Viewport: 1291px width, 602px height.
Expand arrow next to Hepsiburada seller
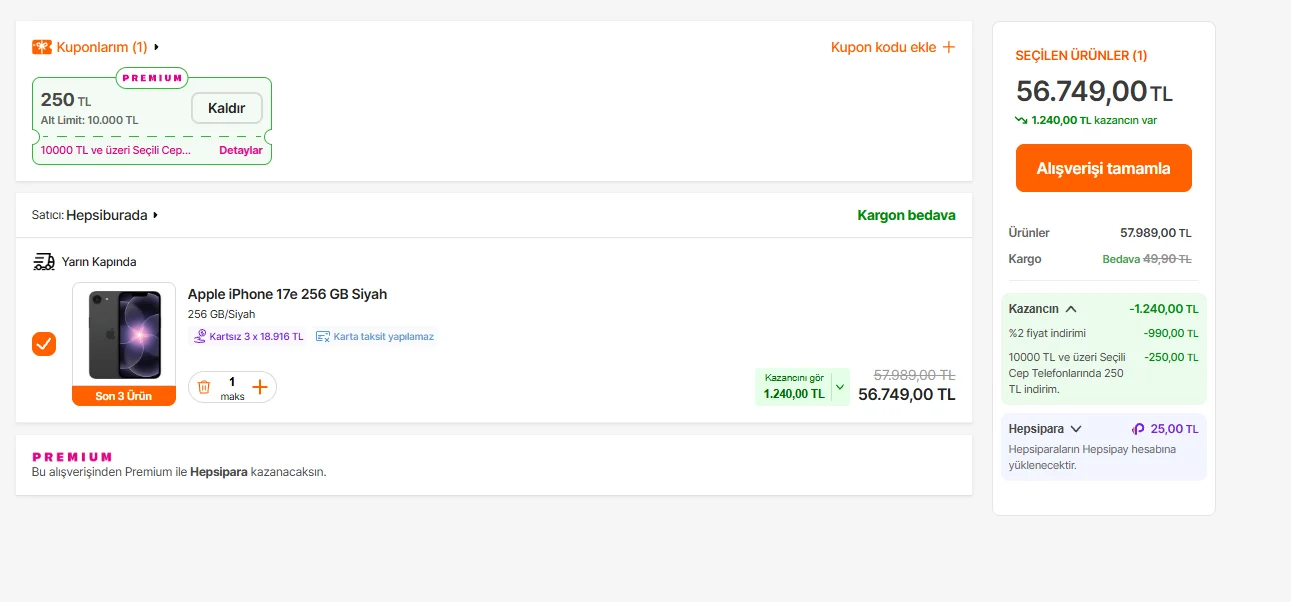[x=156, y=215]
